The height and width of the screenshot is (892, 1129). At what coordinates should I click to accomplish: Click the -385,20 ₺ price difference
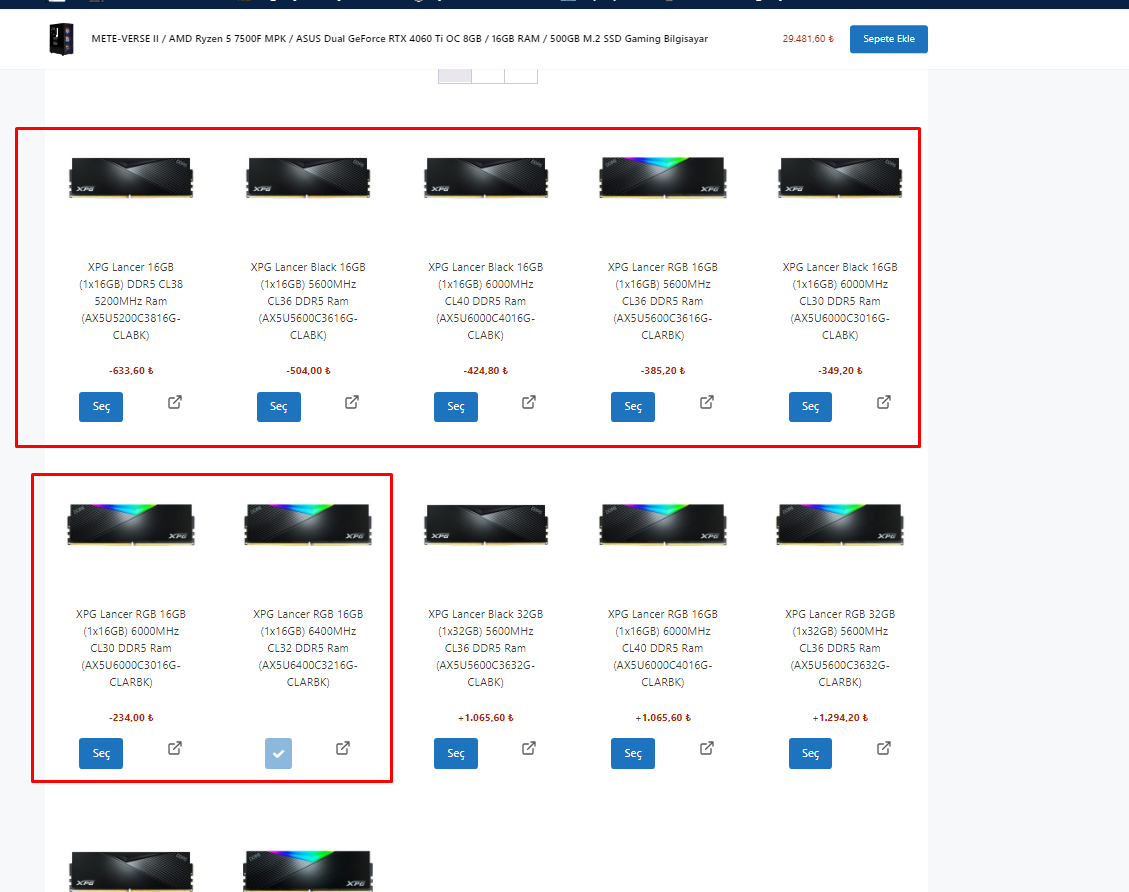pyautogui.click(x=663, y=371)
